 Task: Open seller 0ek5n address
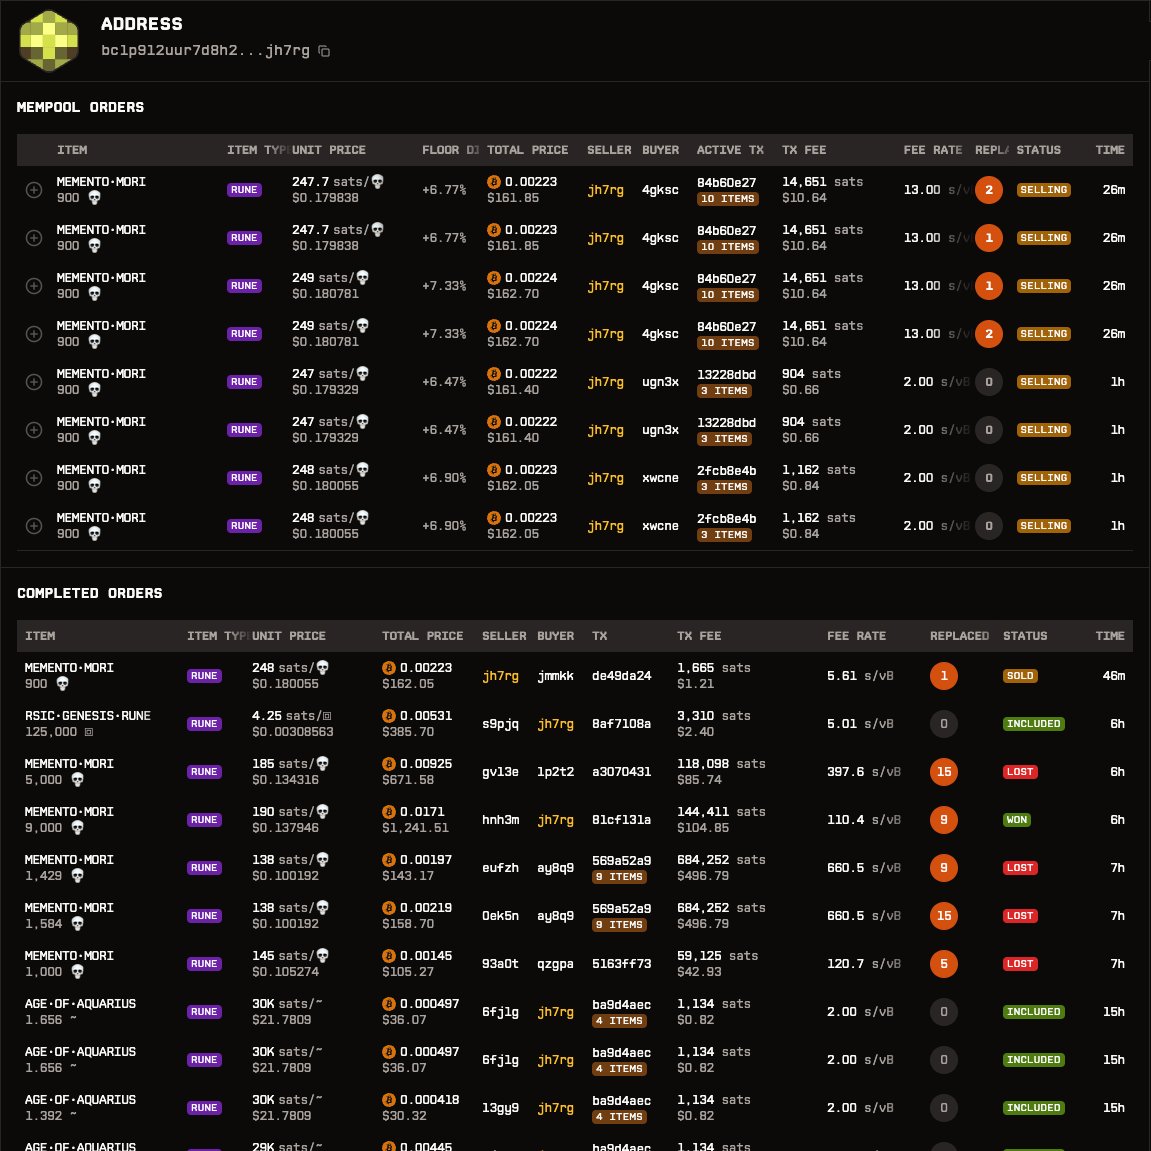pyautogui.click(x=501, y=916)
